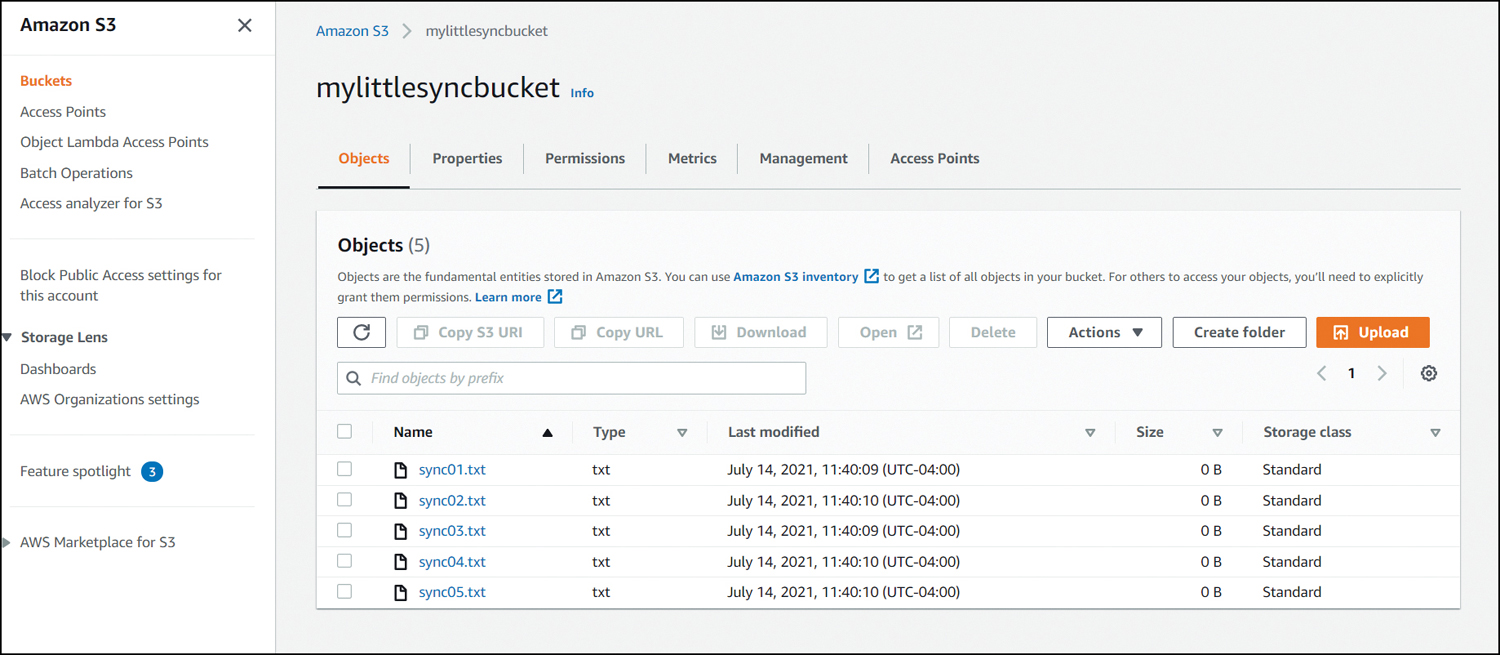The image size is (1500, 655).
Task: Go to next page arrow
Action: [1382, 373]
